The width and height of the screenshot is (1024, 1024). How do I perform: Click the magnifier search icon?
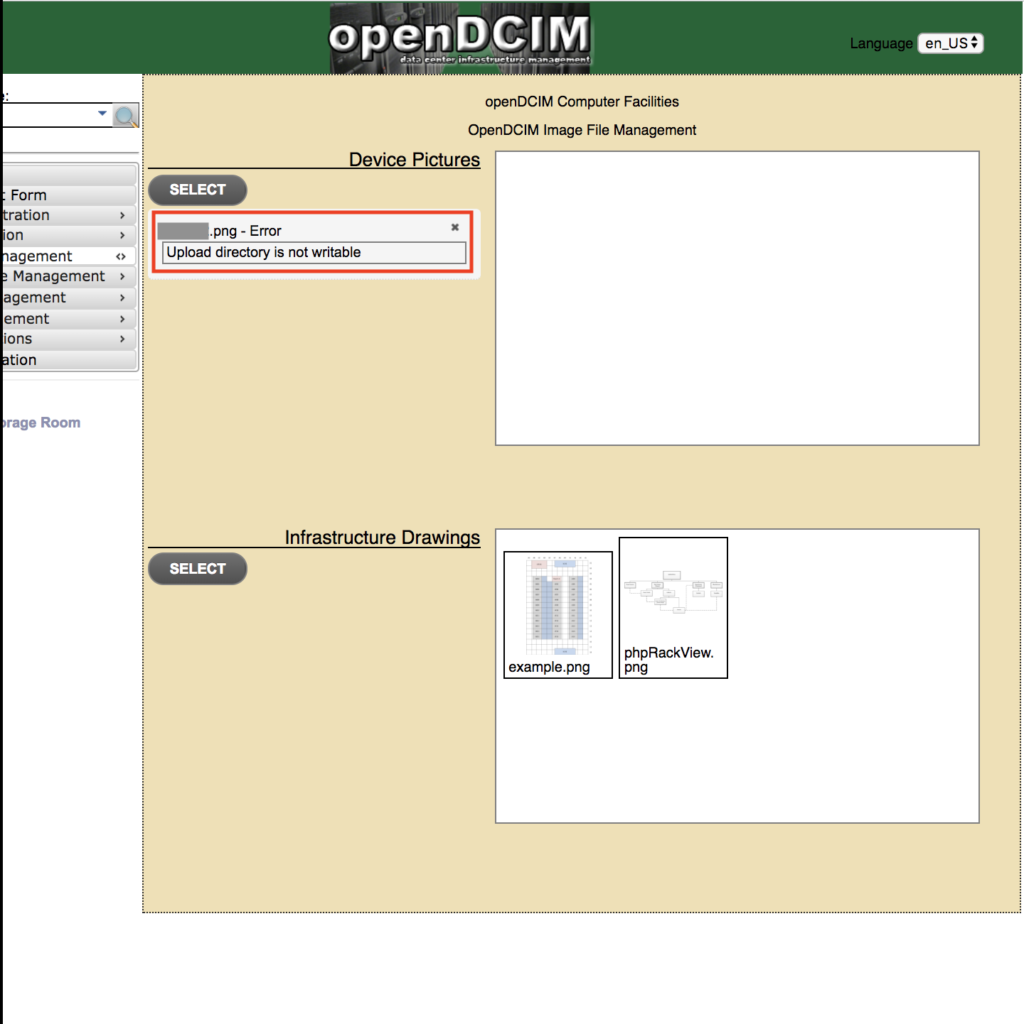(125, 116)
